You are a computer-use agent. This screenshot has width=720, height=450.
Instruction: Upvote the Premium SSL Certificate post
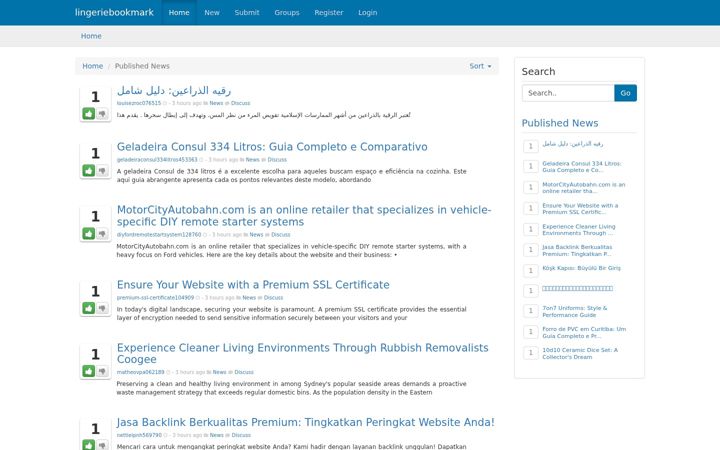coord(89,308)
